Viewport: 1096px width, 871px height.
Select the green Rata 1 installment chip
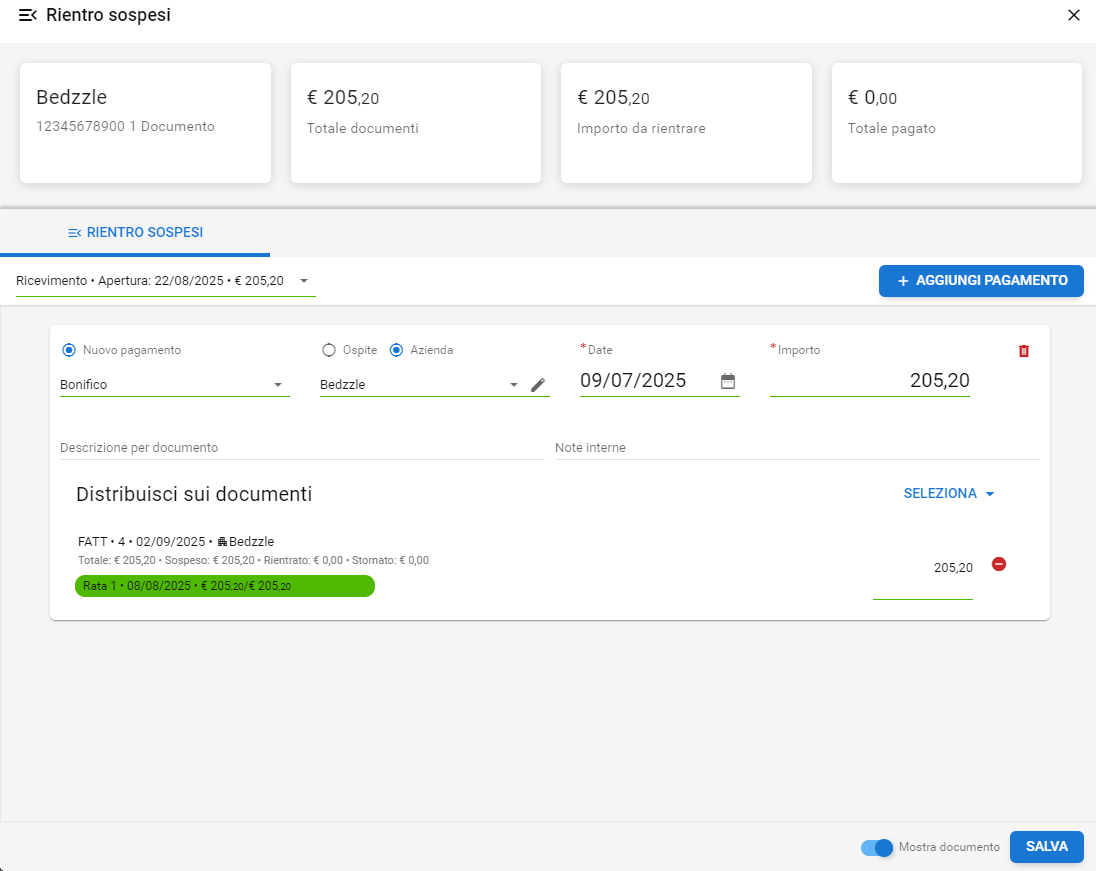(225, 586)
